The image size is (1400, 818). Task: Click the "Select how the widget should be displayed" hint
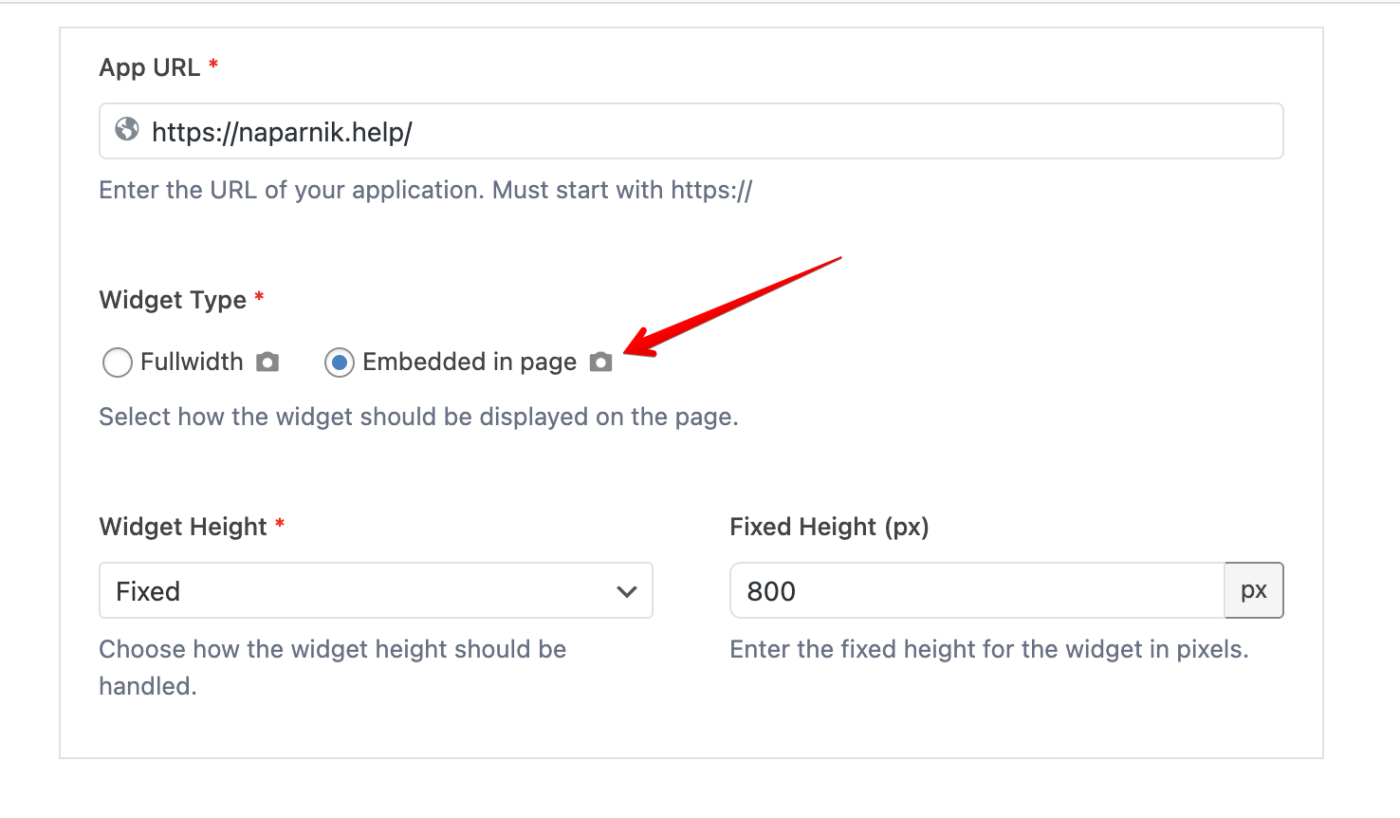418,416
